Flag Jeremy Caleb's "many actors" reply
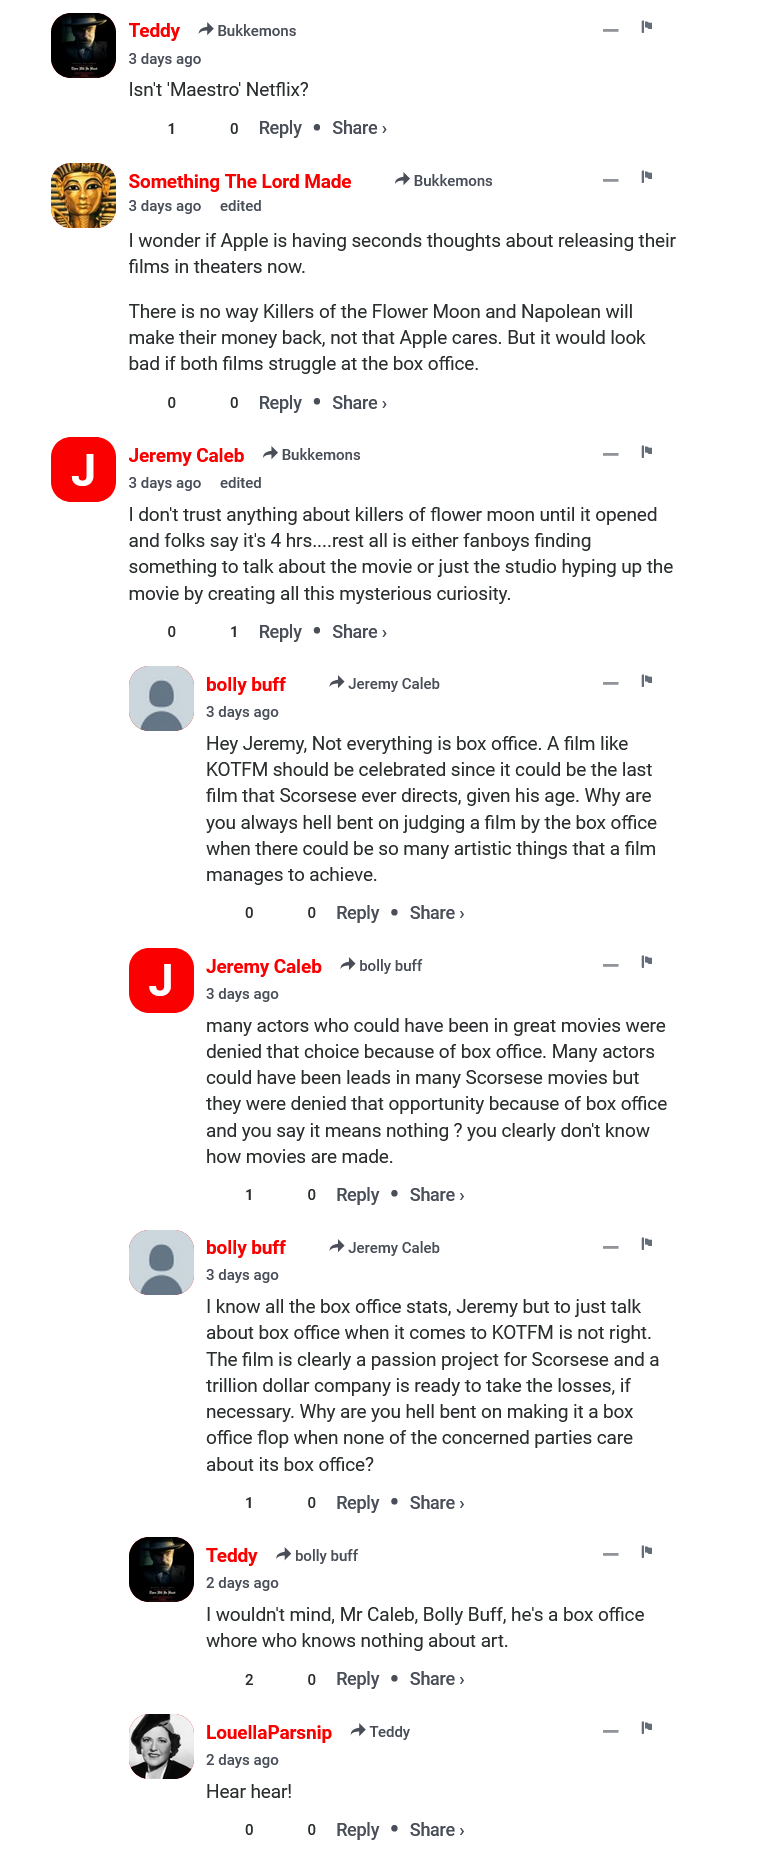 coord(647,962)
